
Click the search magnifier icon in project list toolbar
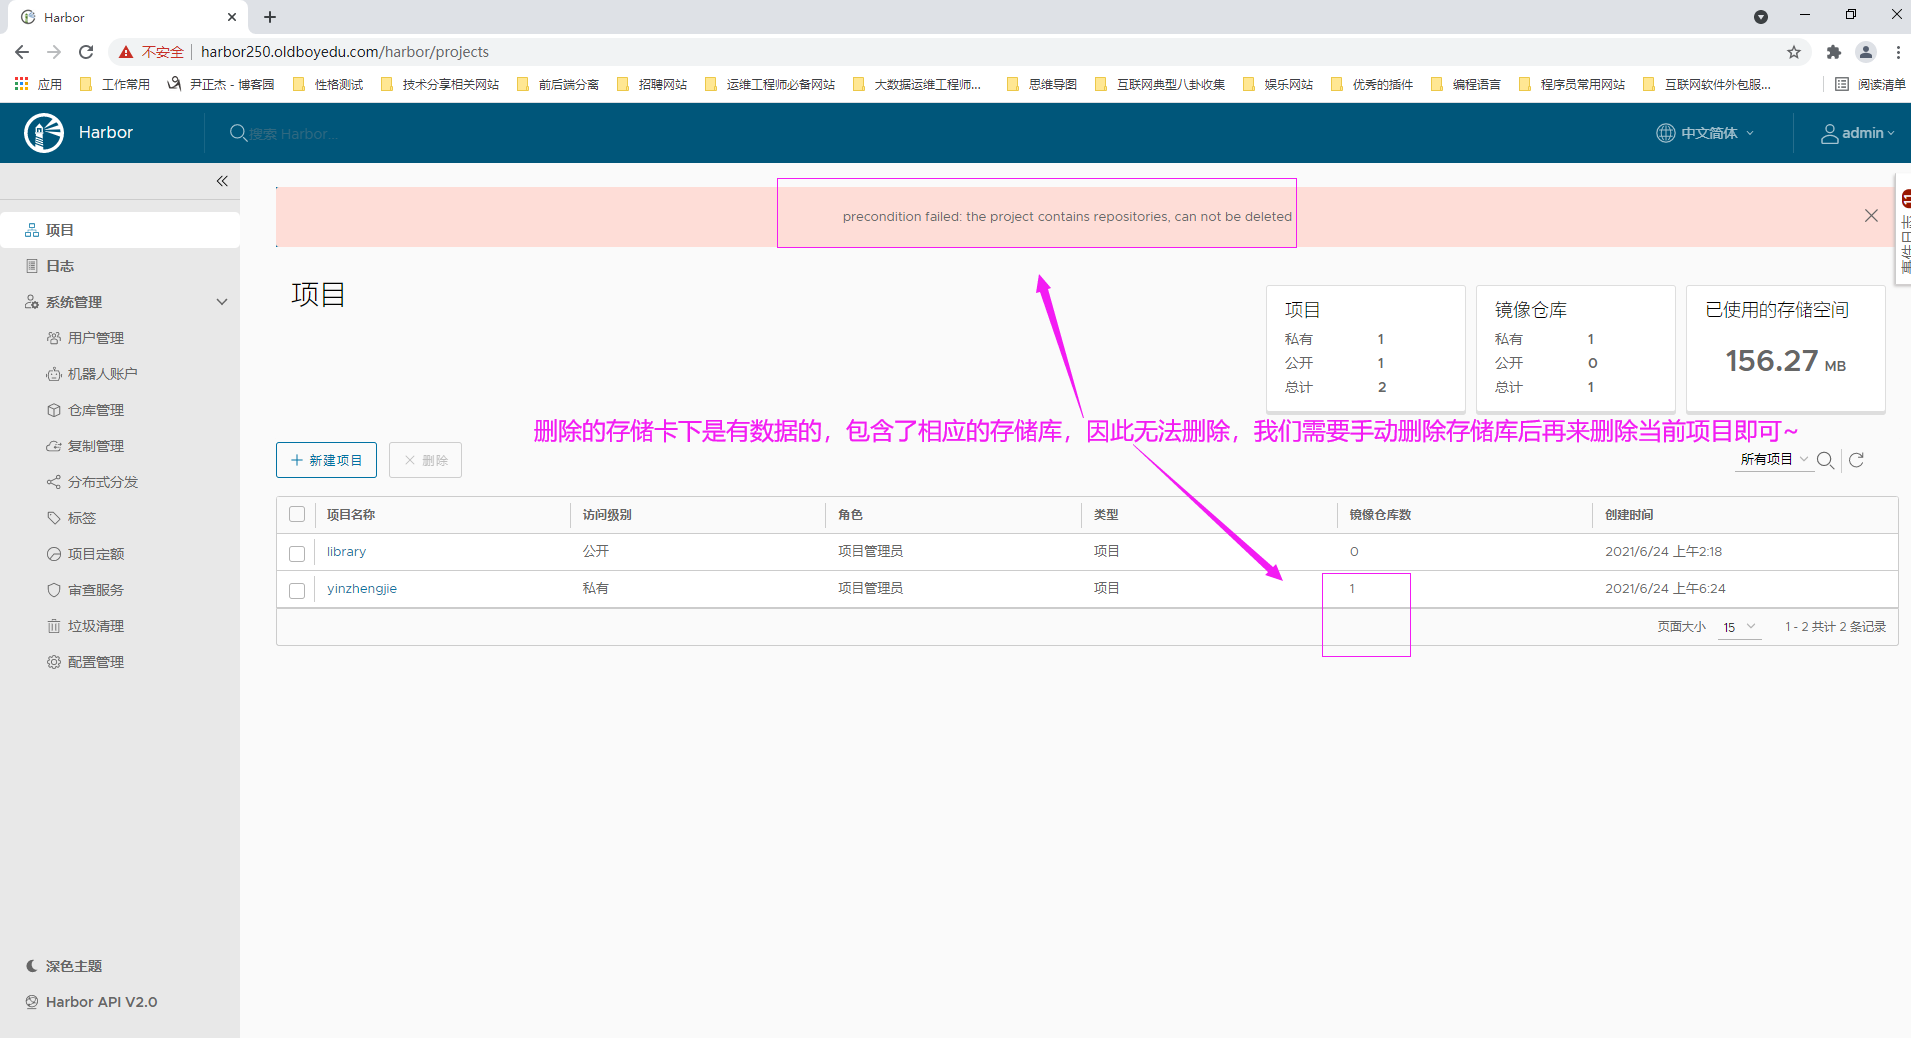1825,460
